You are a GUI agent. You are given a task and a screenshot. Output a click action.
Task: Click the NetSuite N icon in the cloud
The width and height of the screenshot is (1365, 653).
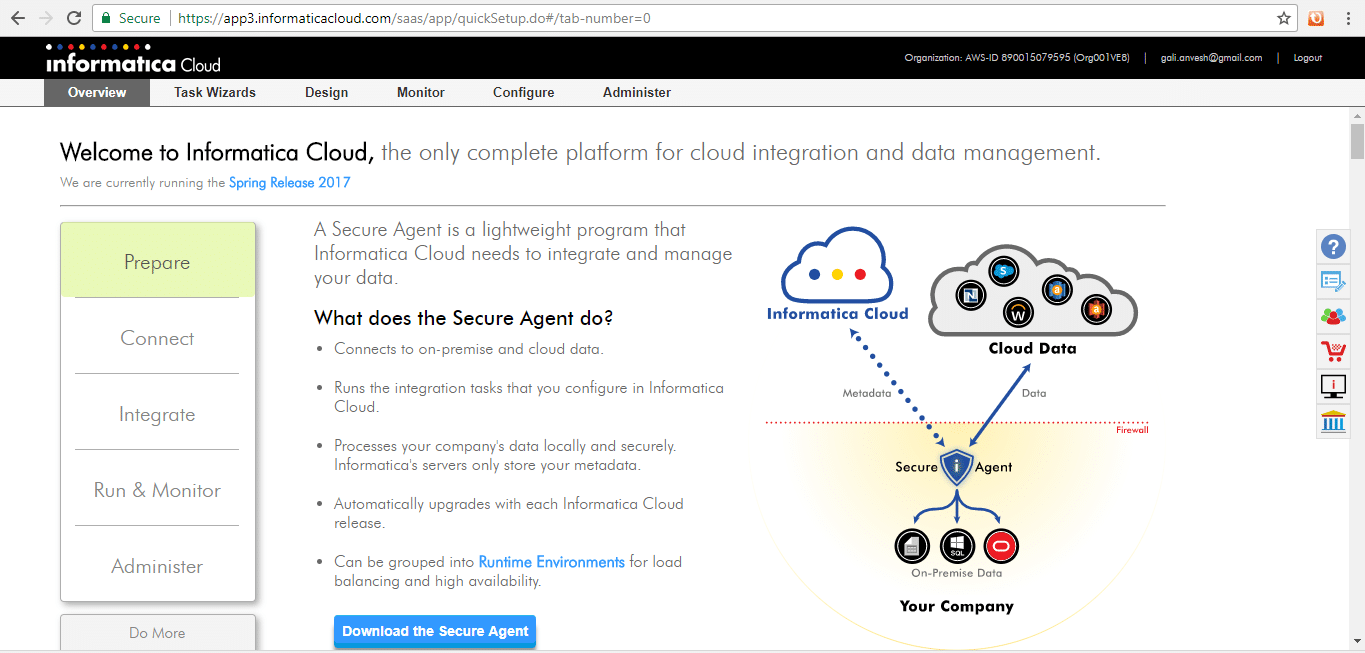pyautogui.click(x=970, y=295)
